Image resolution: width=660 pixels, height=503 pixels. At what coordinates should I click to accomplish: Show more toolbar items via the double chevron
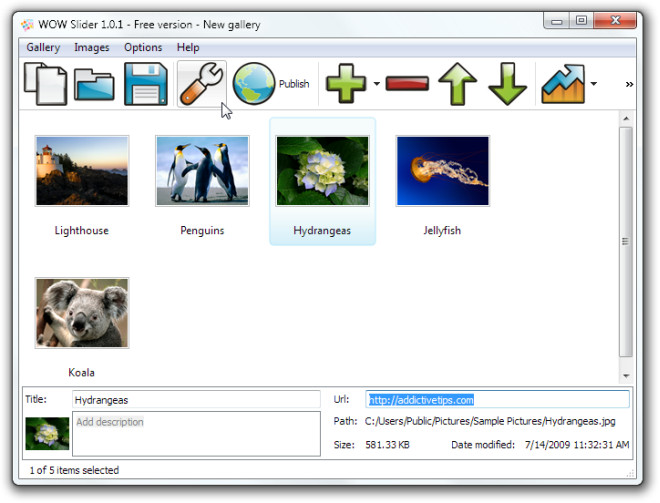click(x=629, y=84)
